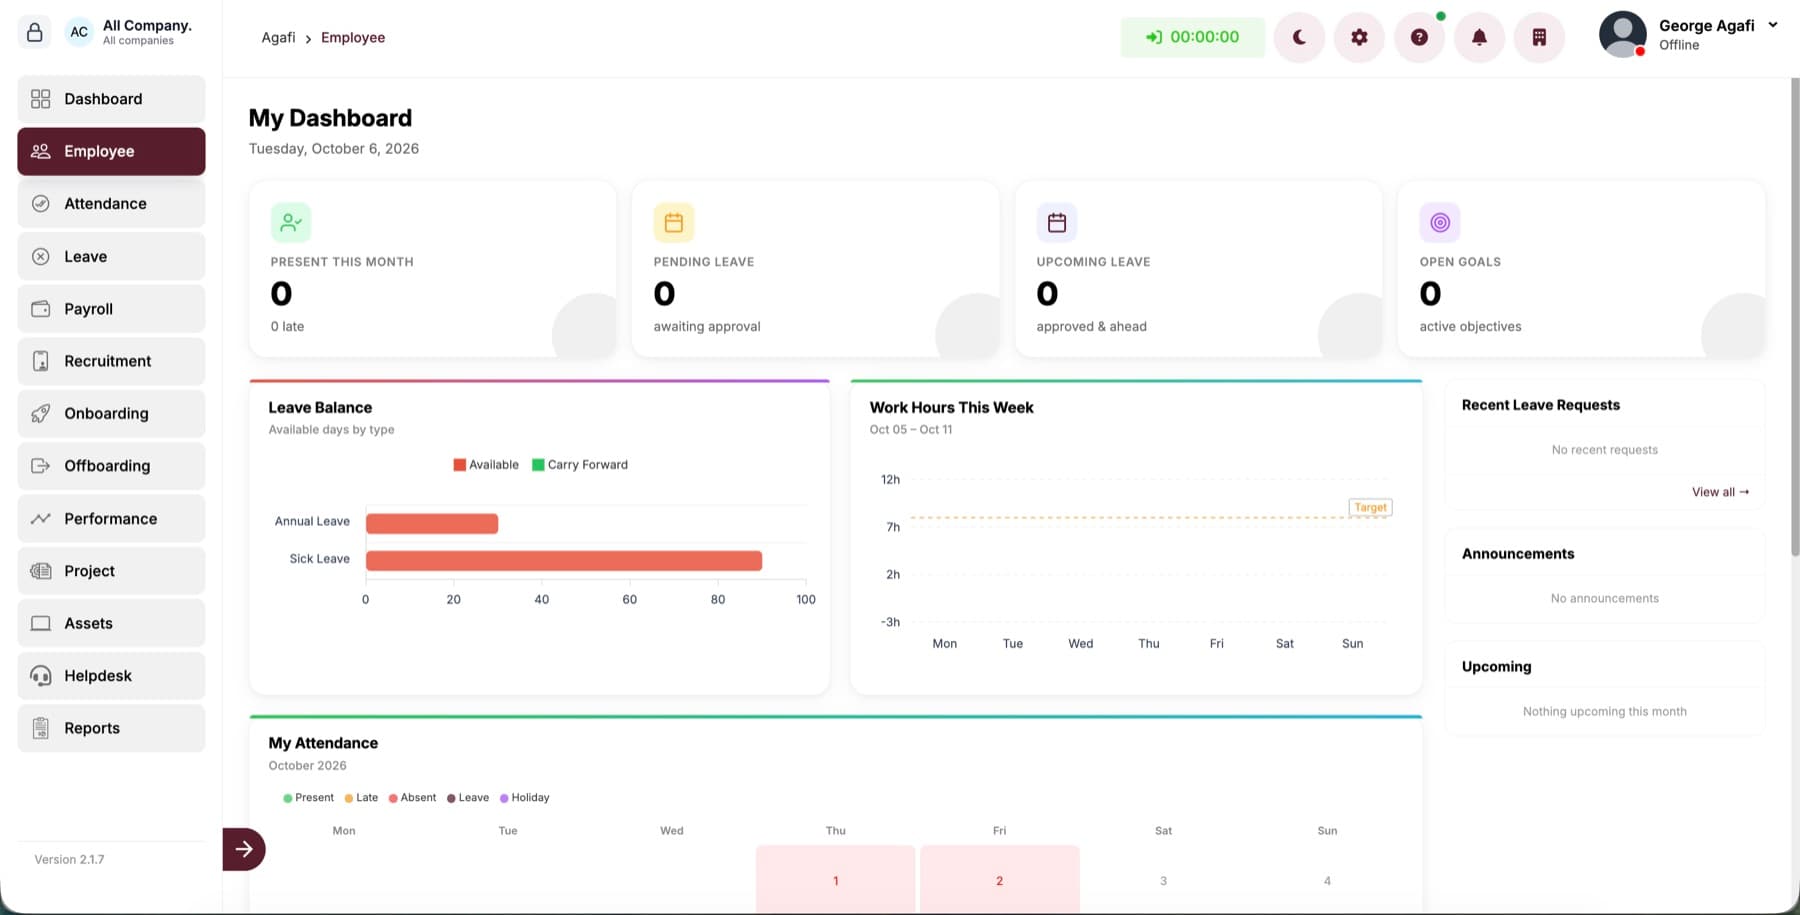Click the page vertical scrollbar

click(x=1795, y=317)
